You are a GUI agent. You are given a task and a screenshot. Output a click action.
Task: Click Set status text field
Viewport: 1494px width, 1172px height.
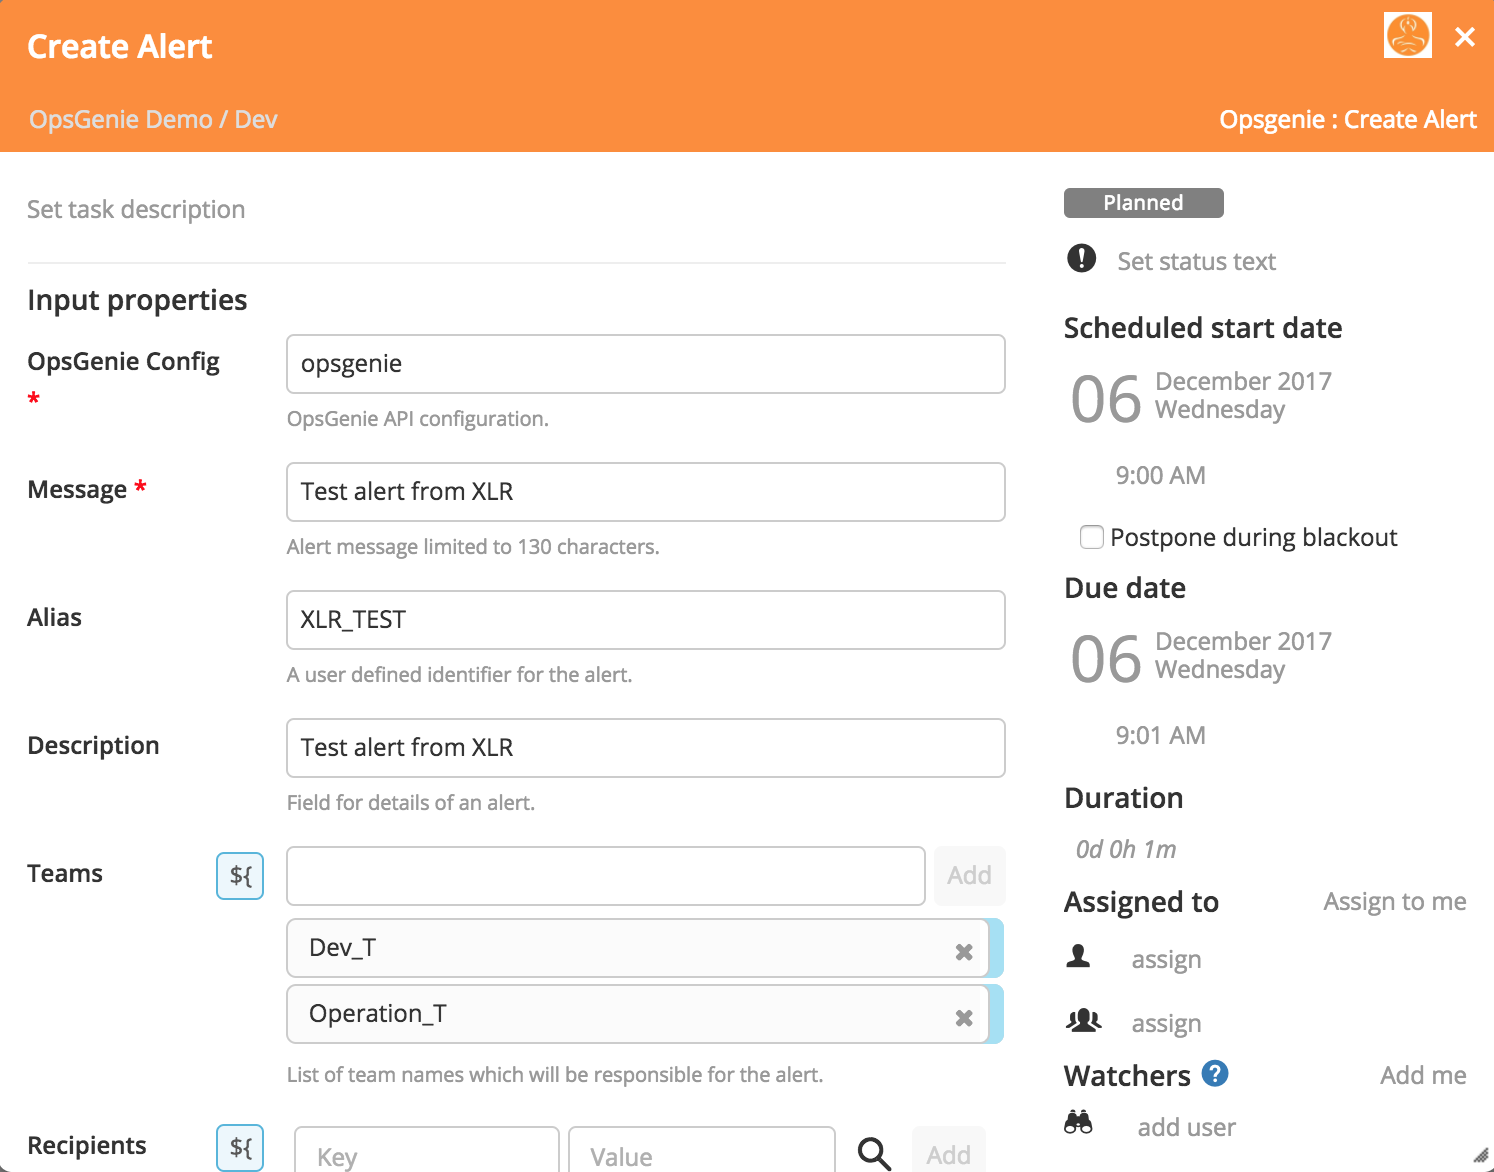1196,261
